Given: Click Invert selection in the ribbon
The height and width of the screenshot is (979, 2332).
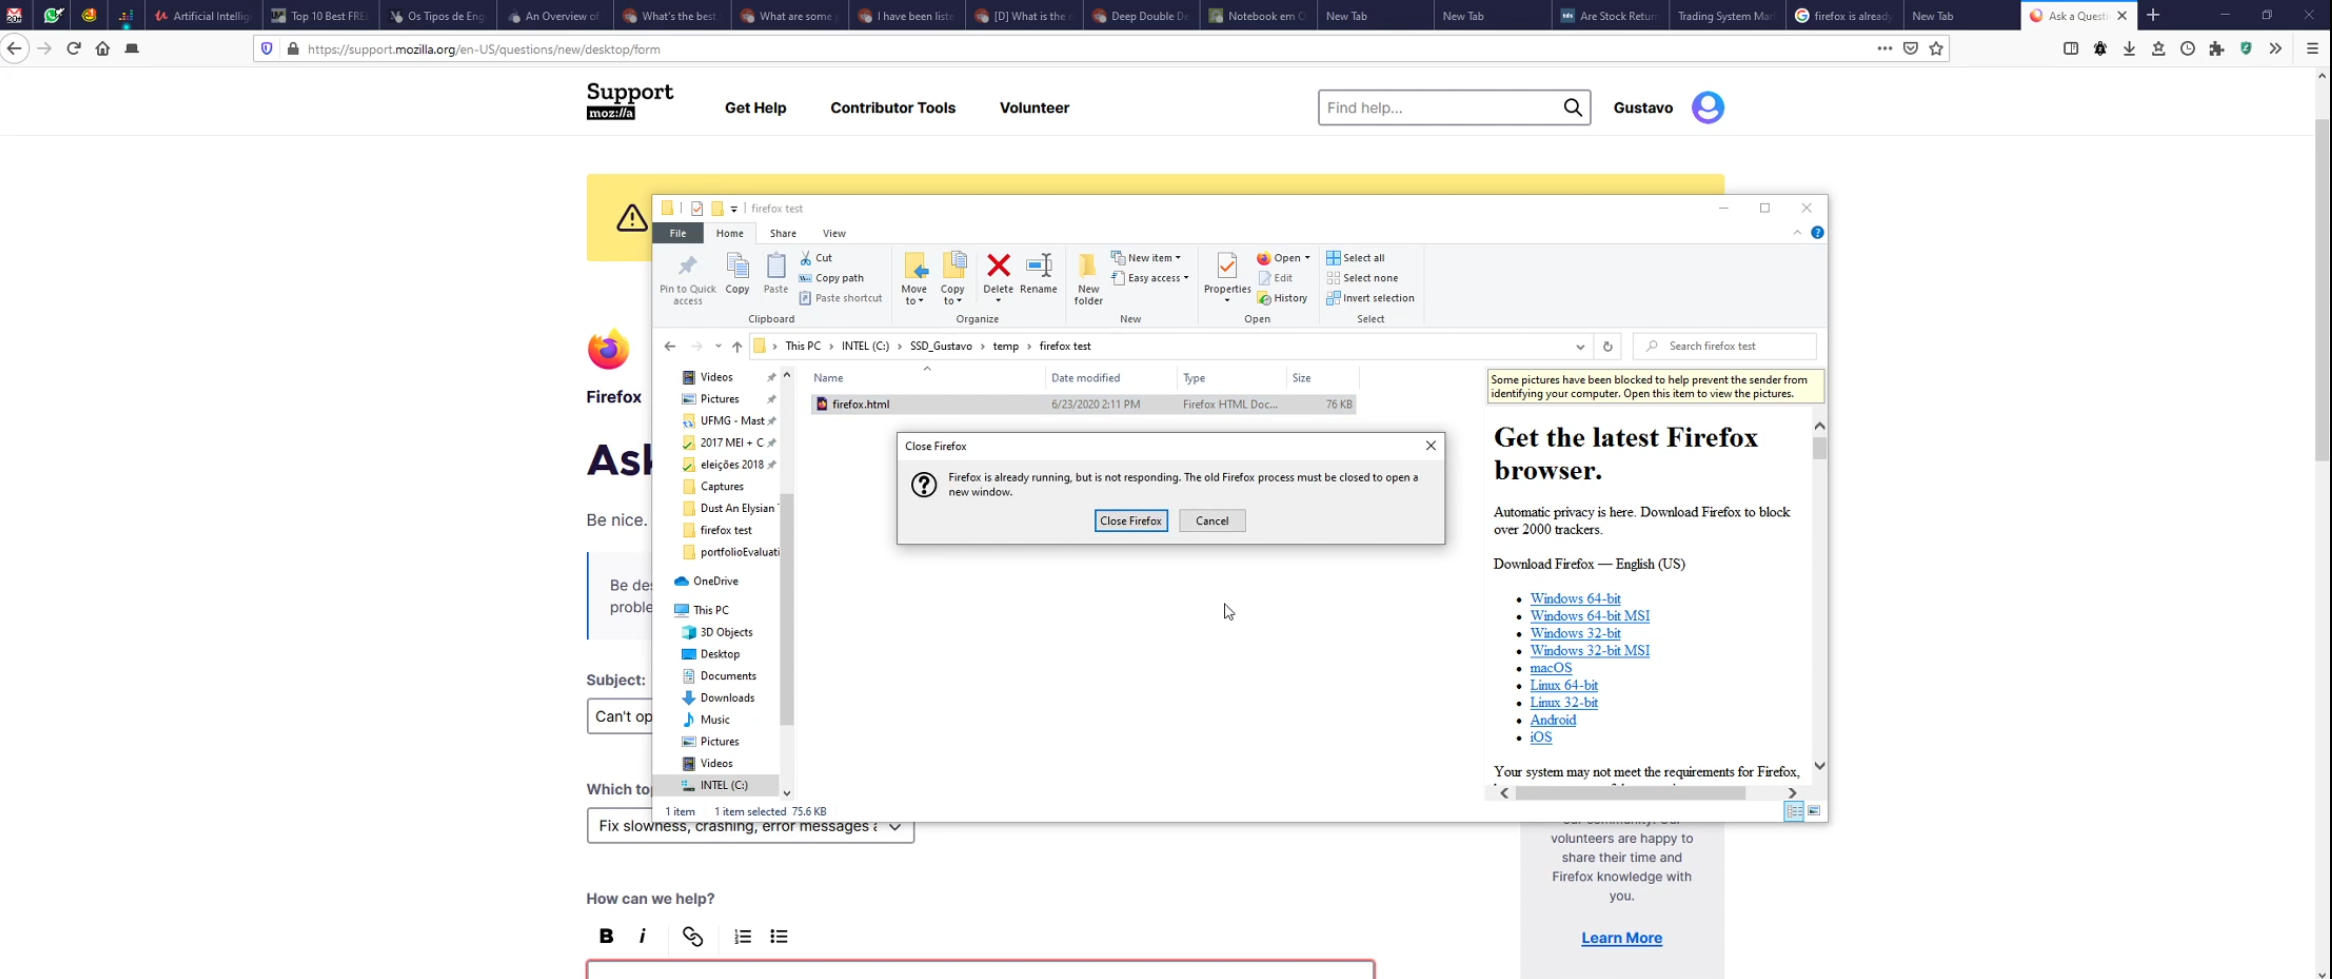Looking at the screenshot, I should (x=1370, y=298).
